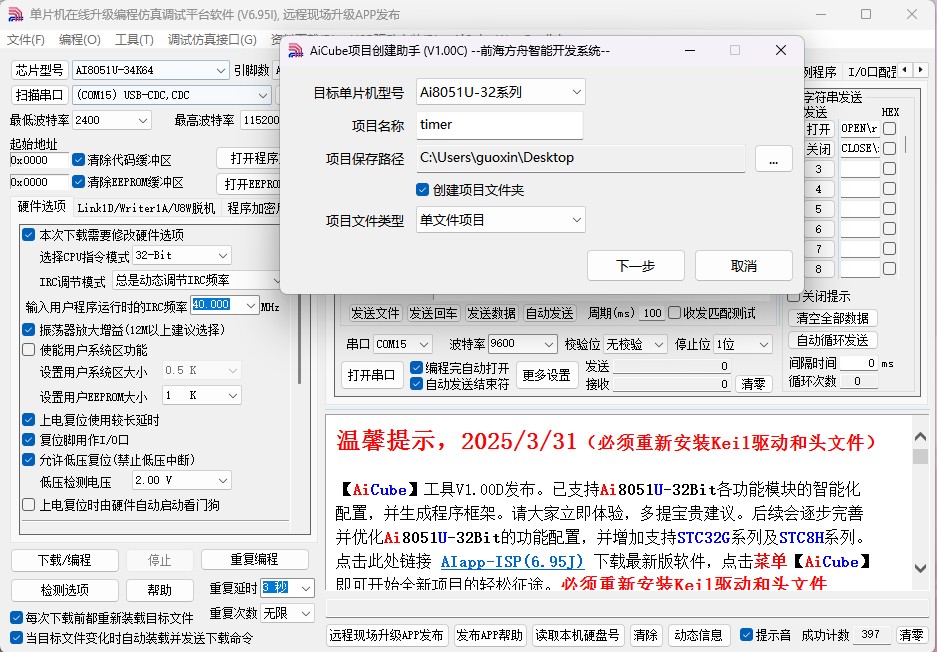937x652 pixels.
Task: Enable 上电复位时由硬件自动启动看门狗
Action: 28,504
